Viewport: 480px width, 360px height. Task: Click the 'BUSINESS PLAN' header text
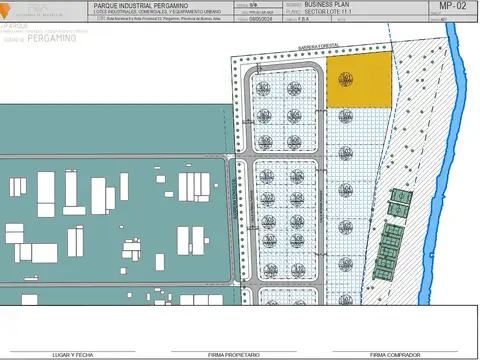tap(327, 5)
